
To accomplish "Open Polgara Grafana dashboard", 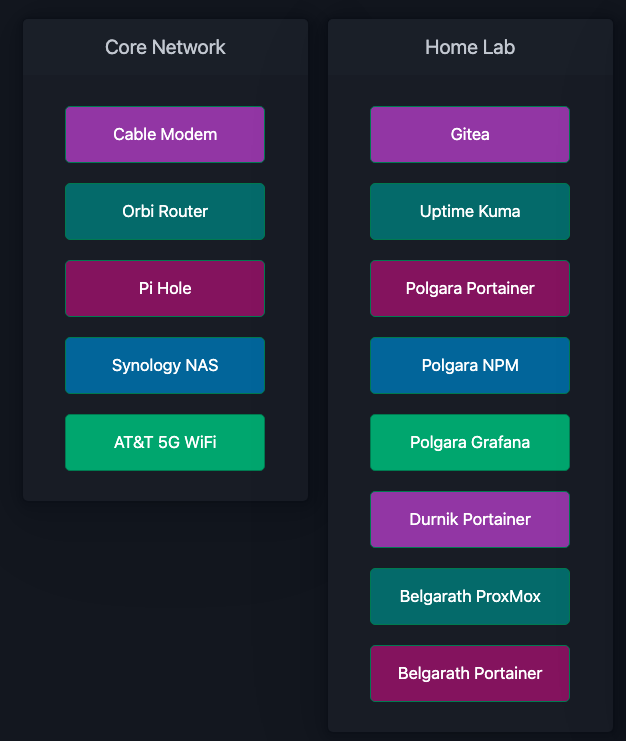I will click(470, 442).
